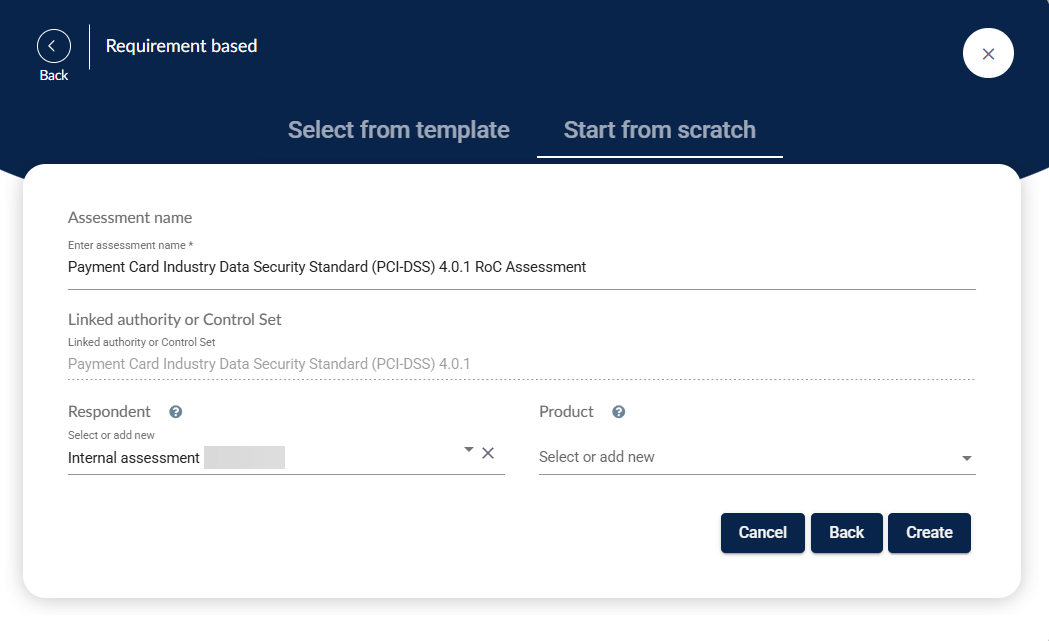
Task: Click the Product 'Select or add new' field
Action: click(x=745, y=457)
